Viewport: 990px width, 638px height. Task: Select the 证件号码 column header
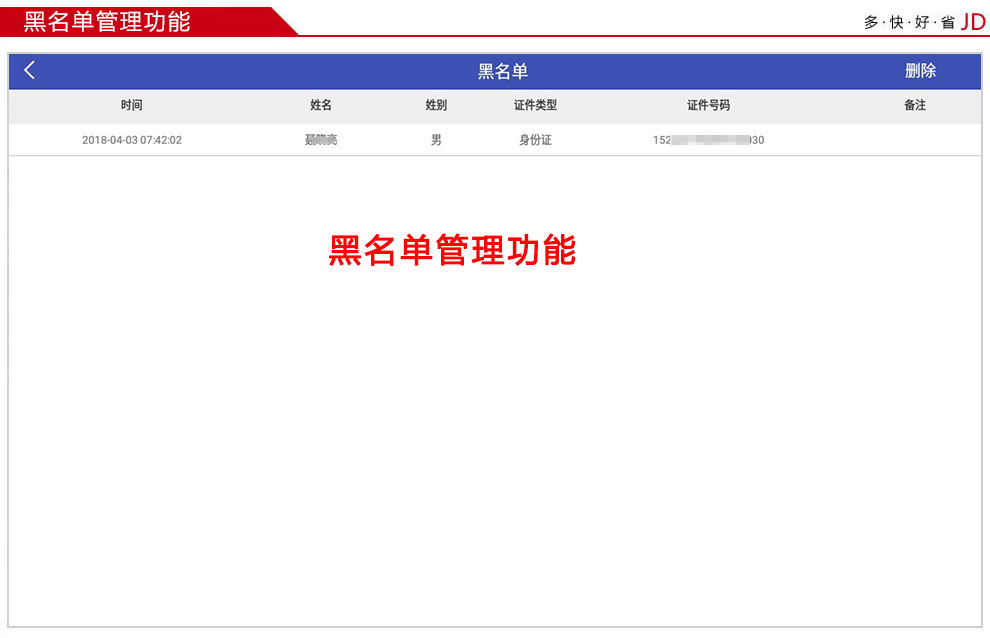tap(708, 105)
